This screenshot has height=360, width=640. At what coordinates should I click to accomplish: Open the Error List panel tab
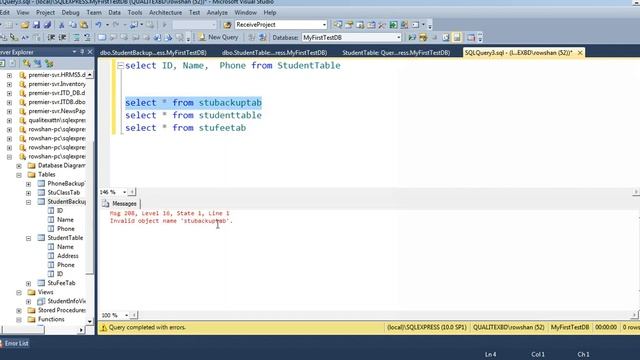point(15,343)
